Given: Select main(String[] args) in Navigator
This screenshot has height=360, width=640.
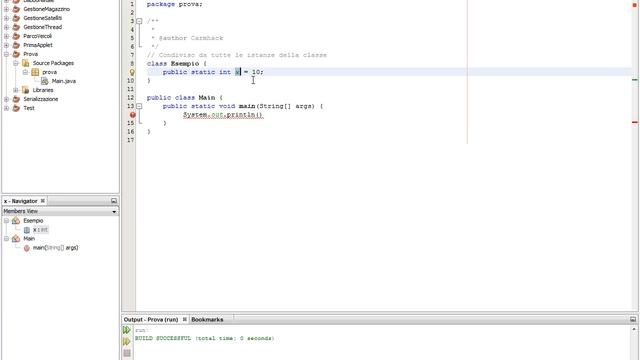Looking at the screenshot, I should click(x=56, y=248).
